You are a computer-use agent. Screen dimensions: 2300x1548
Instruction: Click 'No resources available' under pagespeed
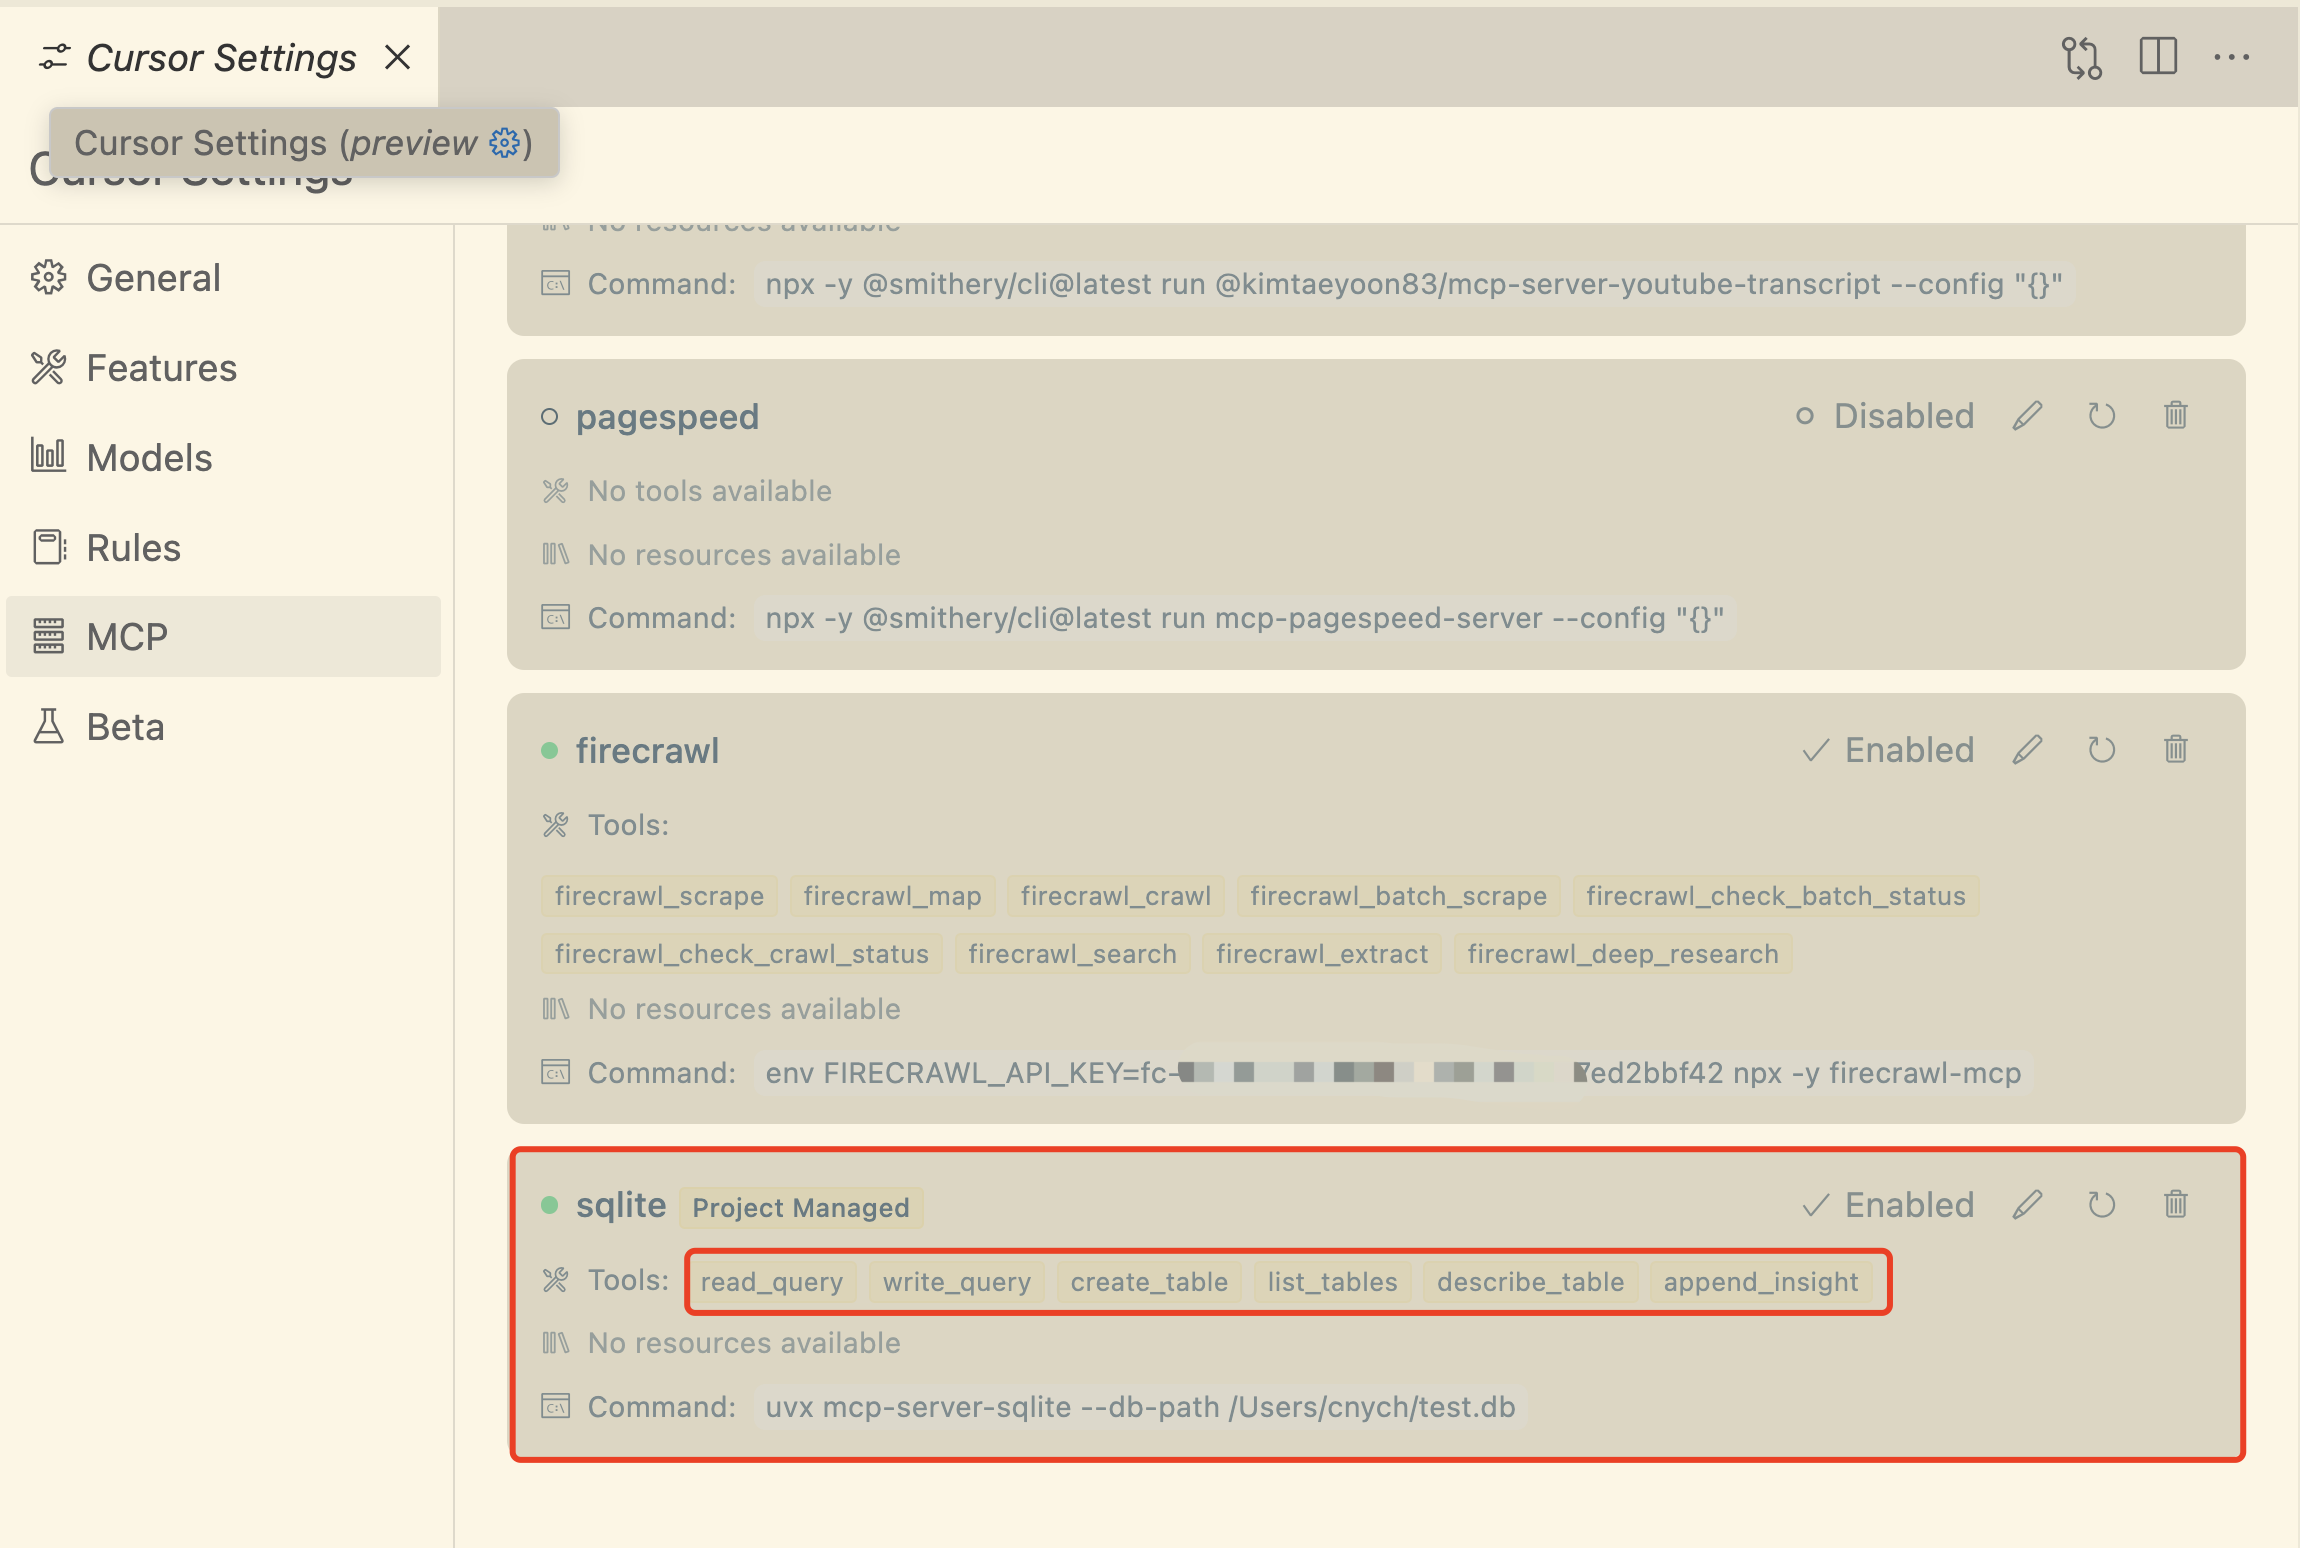click(x=744, y=555)
